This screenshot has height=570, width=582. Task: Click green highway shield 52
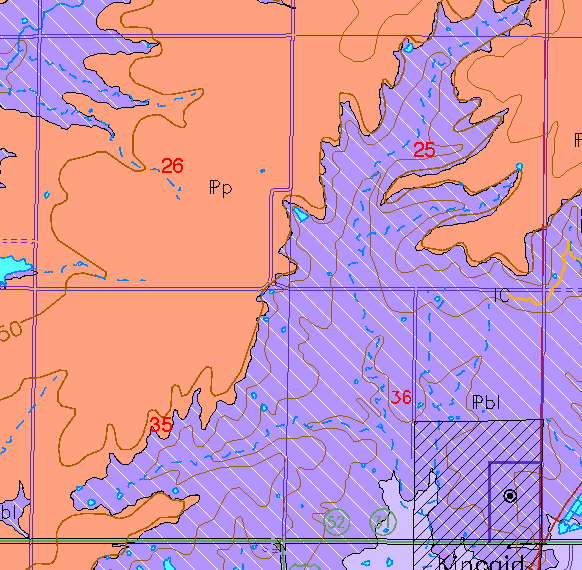(337, 522)
